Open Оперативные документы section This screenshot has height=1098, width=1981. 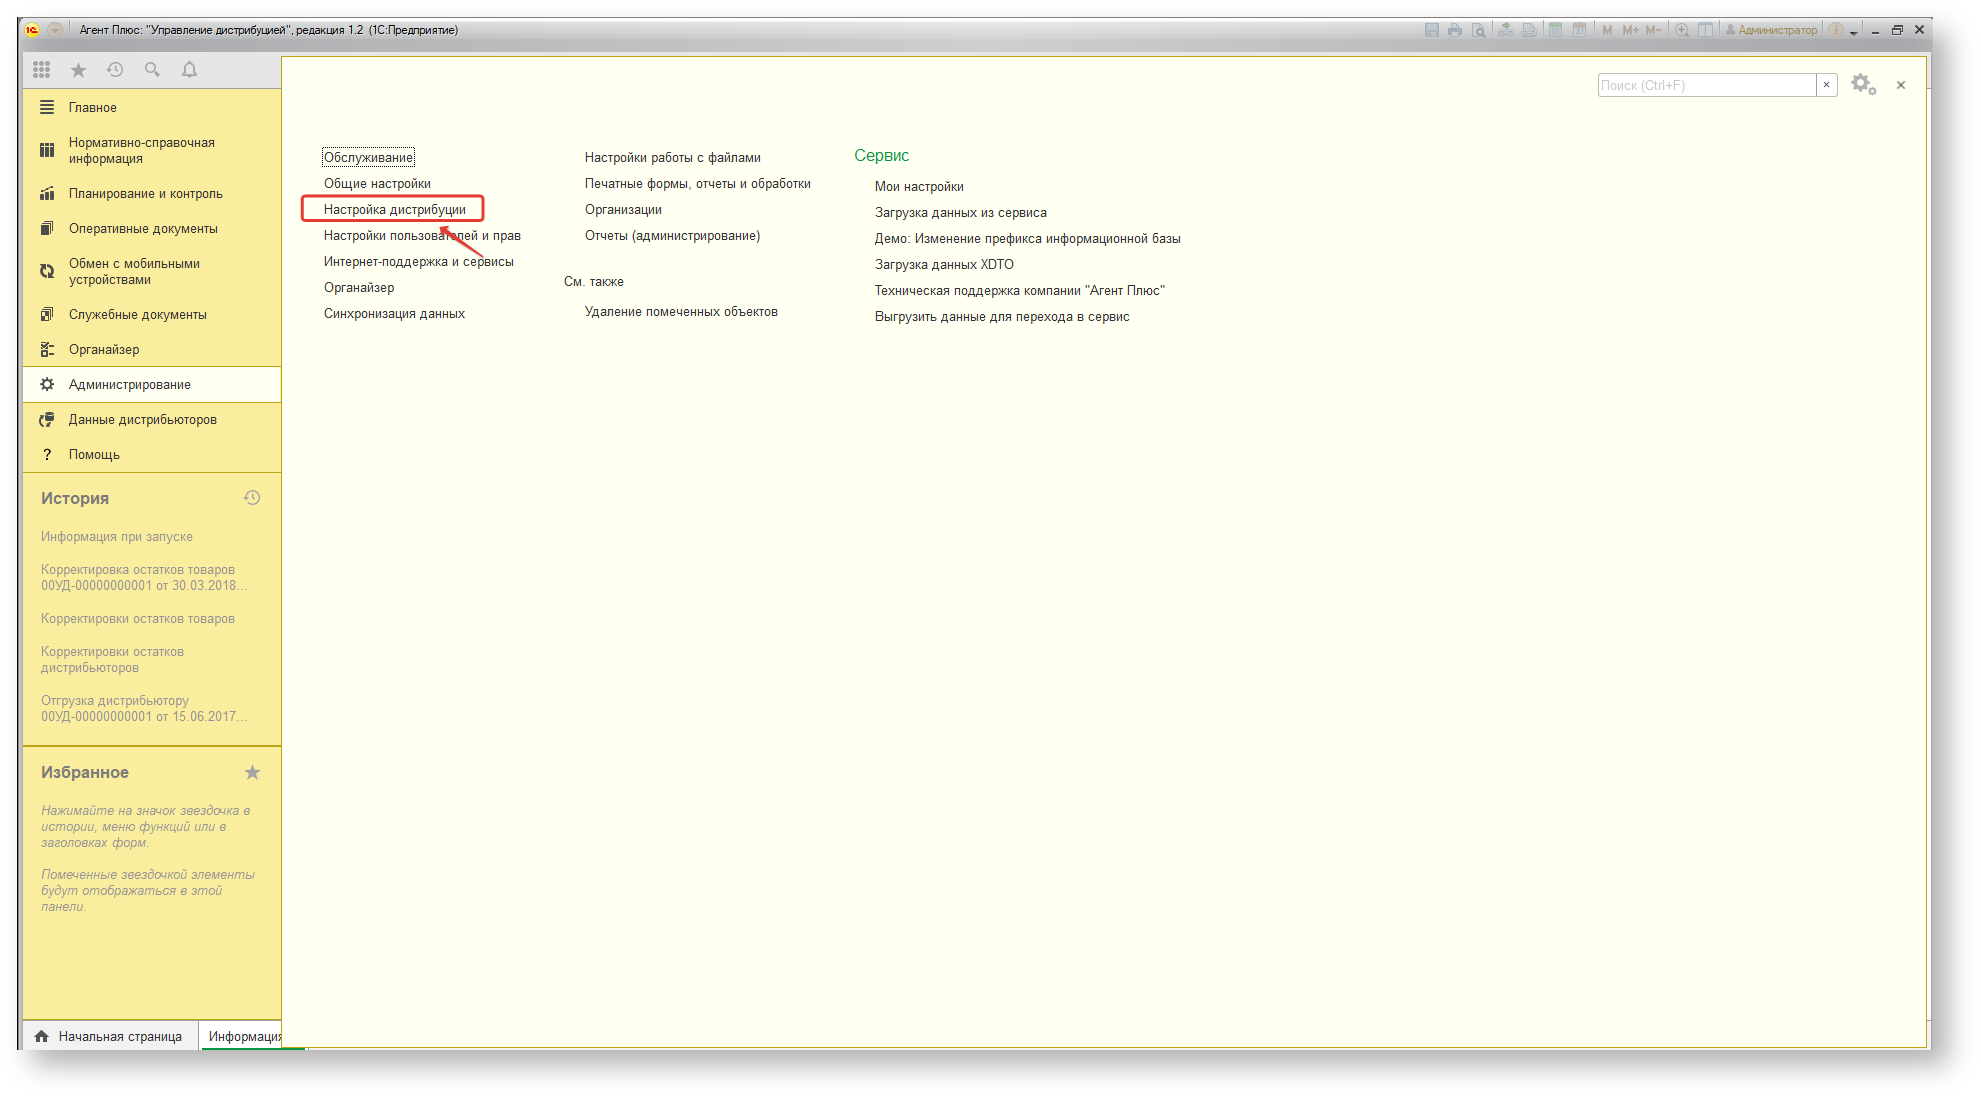coord(152,228)
